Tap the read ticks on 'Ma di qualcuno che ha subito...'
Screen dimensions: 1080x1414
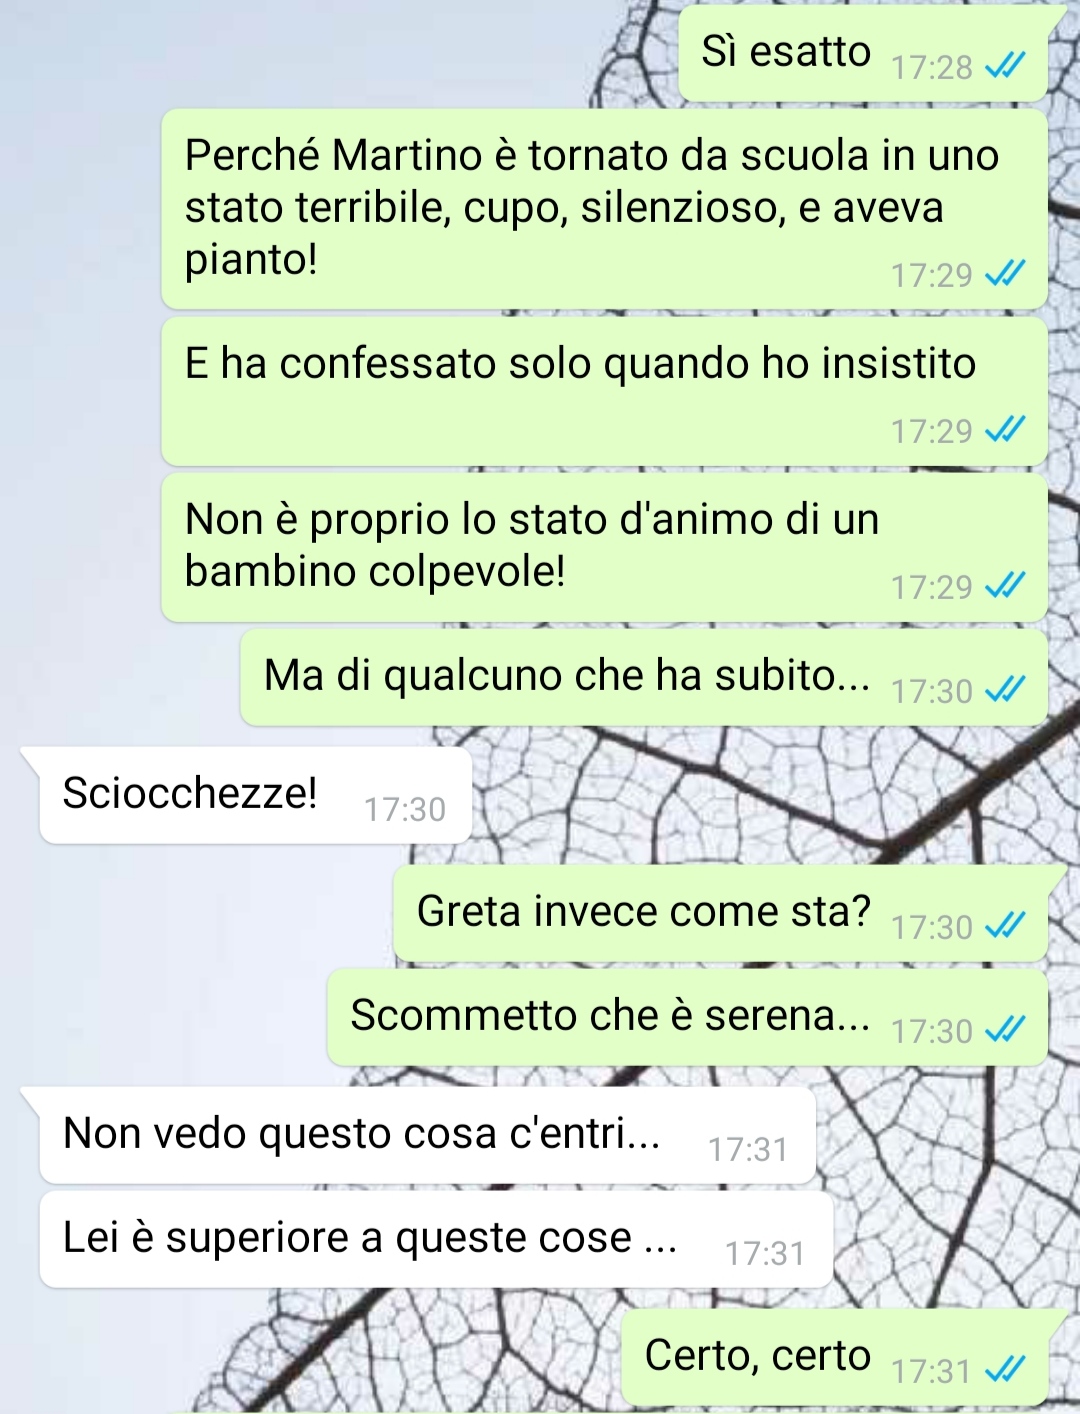tap(1005, 689)
